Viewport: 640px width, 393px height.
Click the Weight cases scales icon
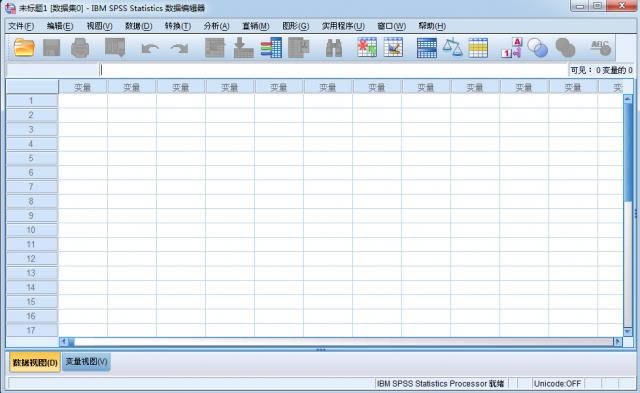click(453, 47)
